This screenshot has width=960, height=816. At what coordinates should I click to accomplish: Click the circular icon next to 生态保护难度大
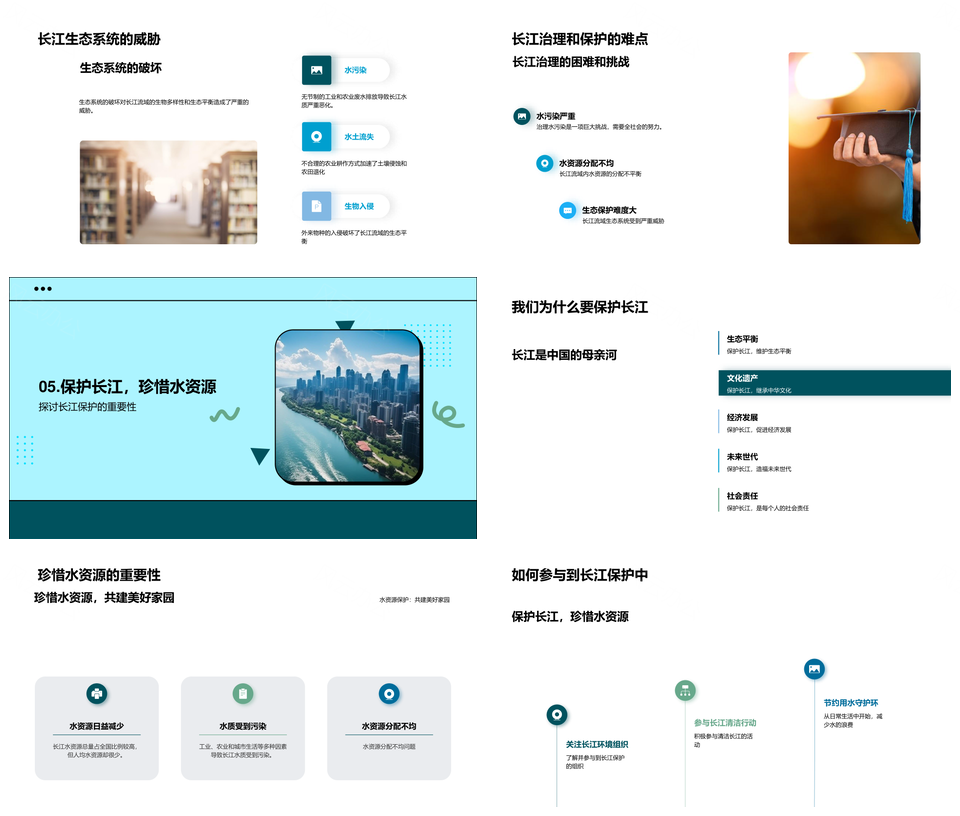pos(568,210)
